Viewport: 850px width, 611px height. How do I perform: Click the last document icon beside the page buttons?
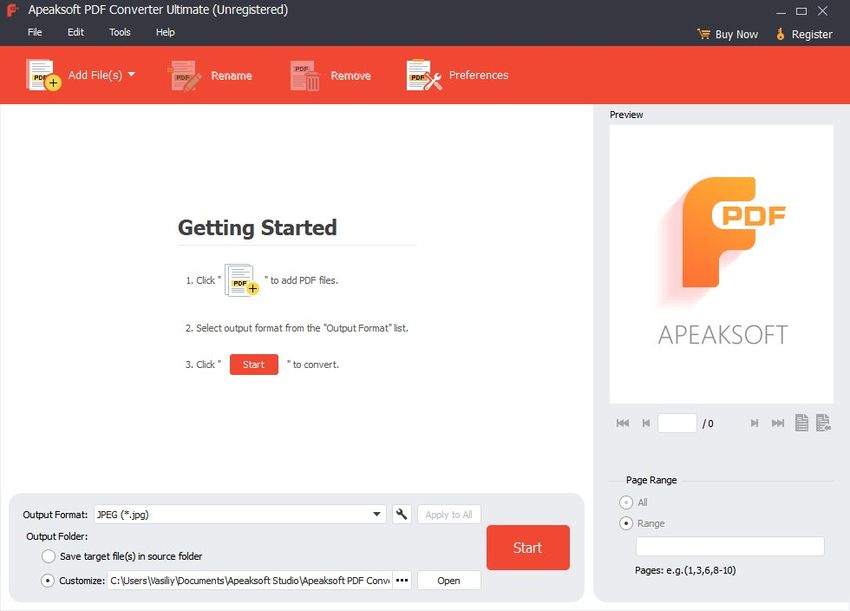(823, 422)
